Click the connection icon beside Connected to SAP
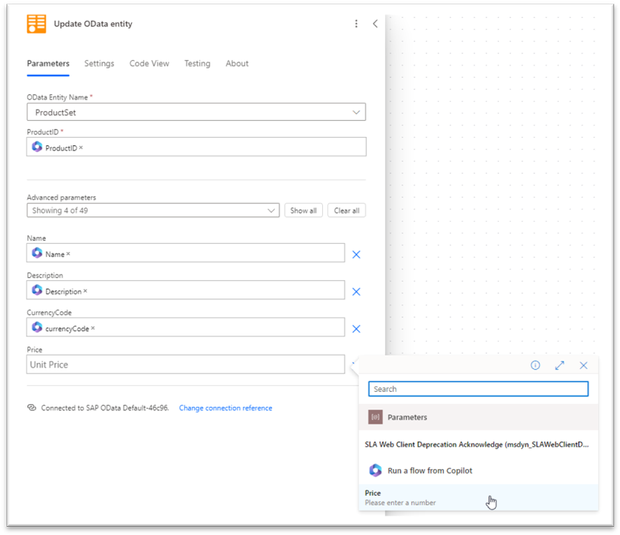Viewport: 620px width, 535px height. pyautogui.click(x=32, y=408)
